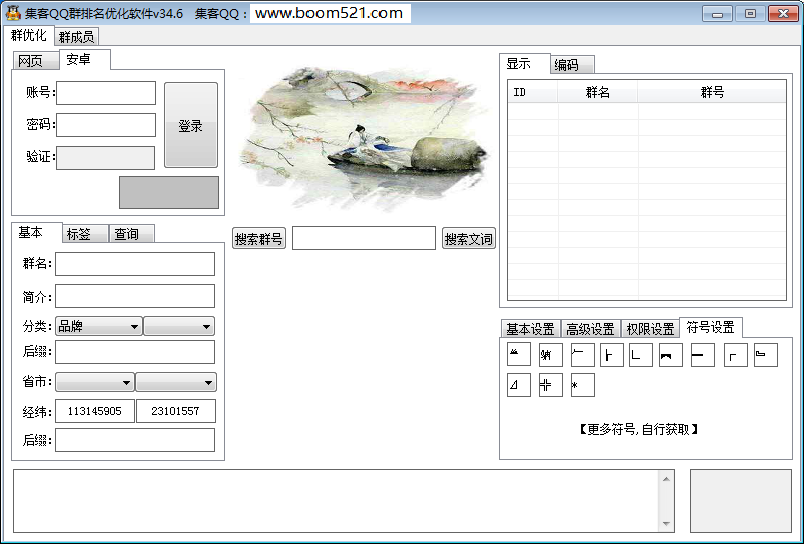Expand the 省市 province dropdown

coord(95,382)
